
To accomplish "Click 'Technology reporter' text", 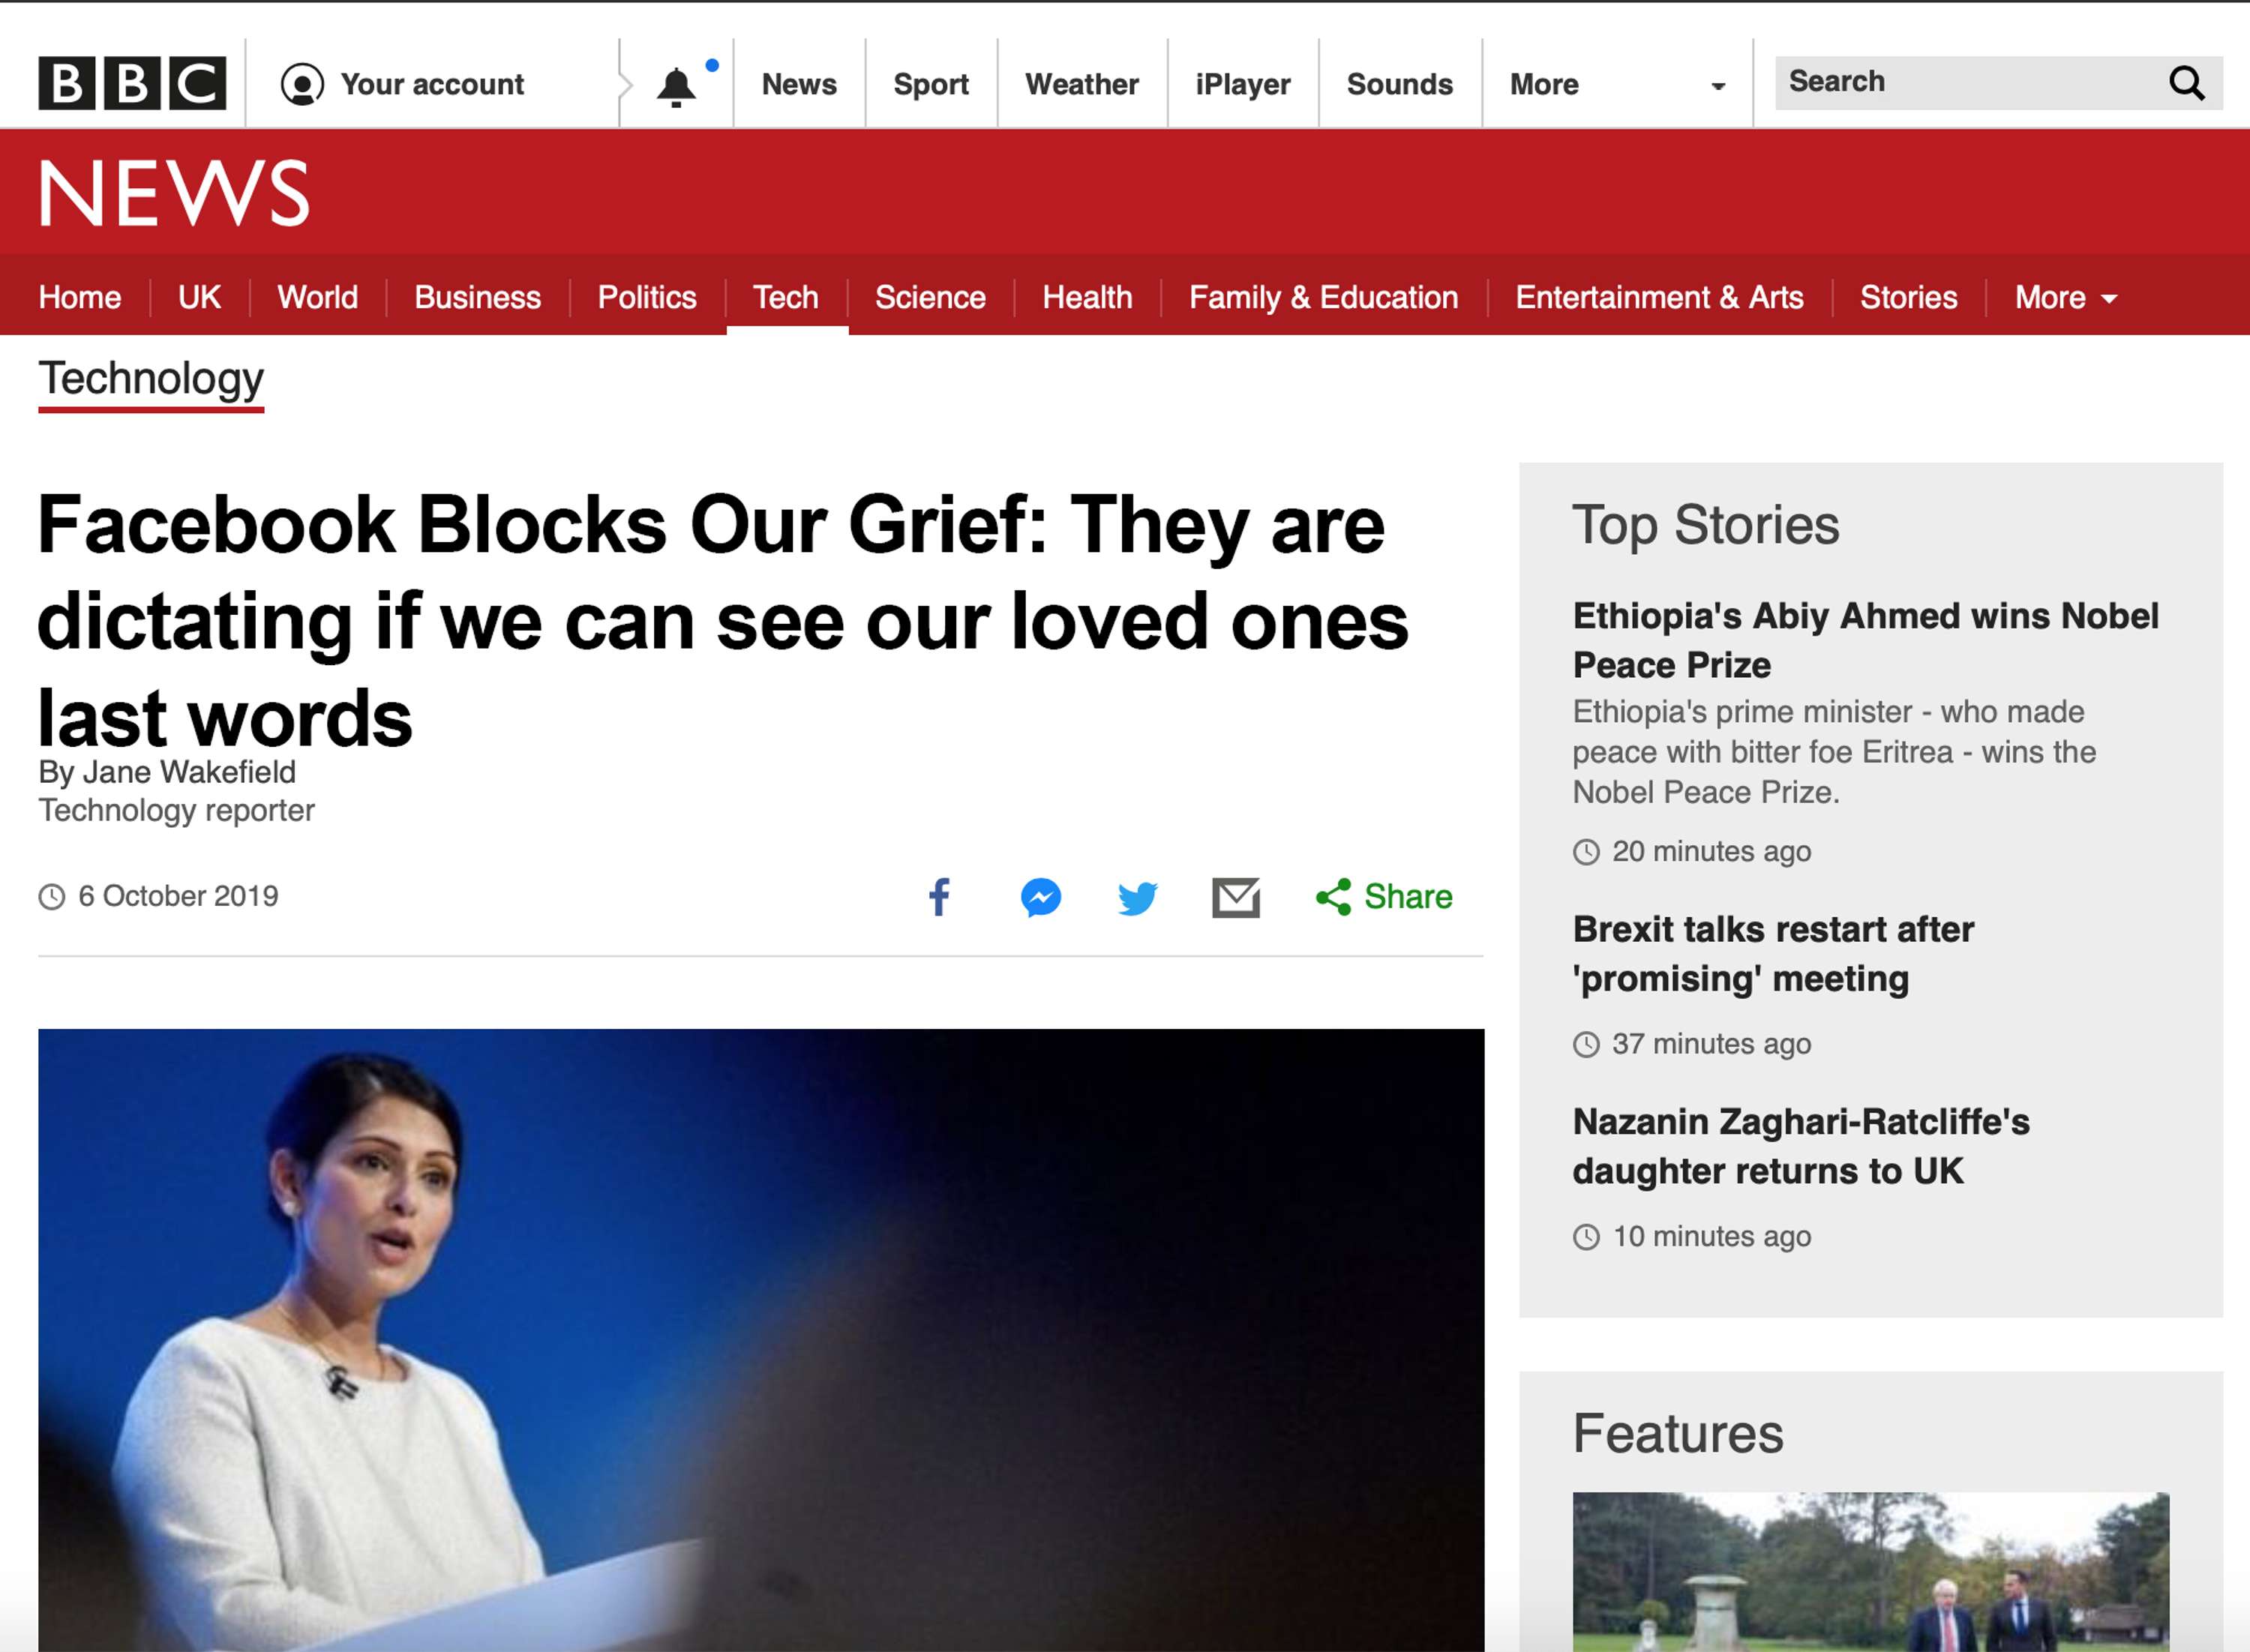I will coord(176,810).
